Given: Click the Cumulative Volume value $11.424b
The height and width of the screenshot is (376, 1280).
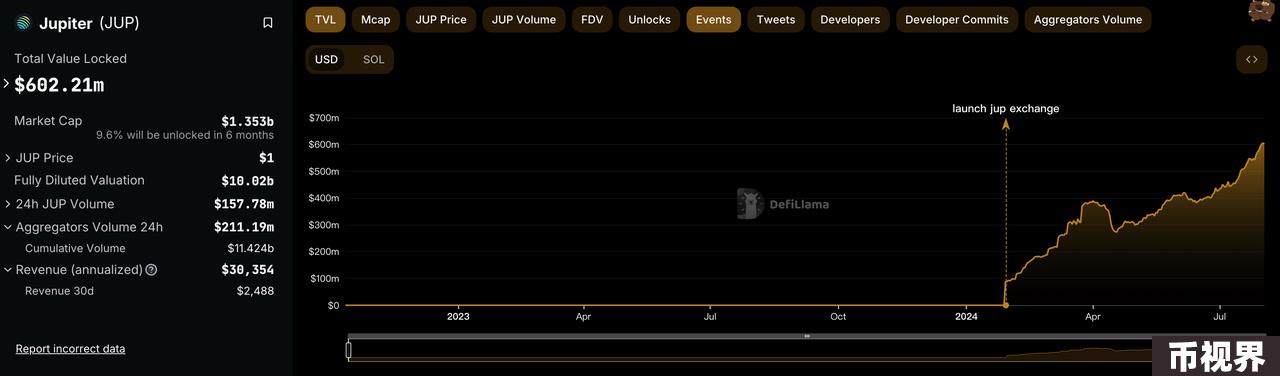Looking at the screenshot, I should point(250,248).
